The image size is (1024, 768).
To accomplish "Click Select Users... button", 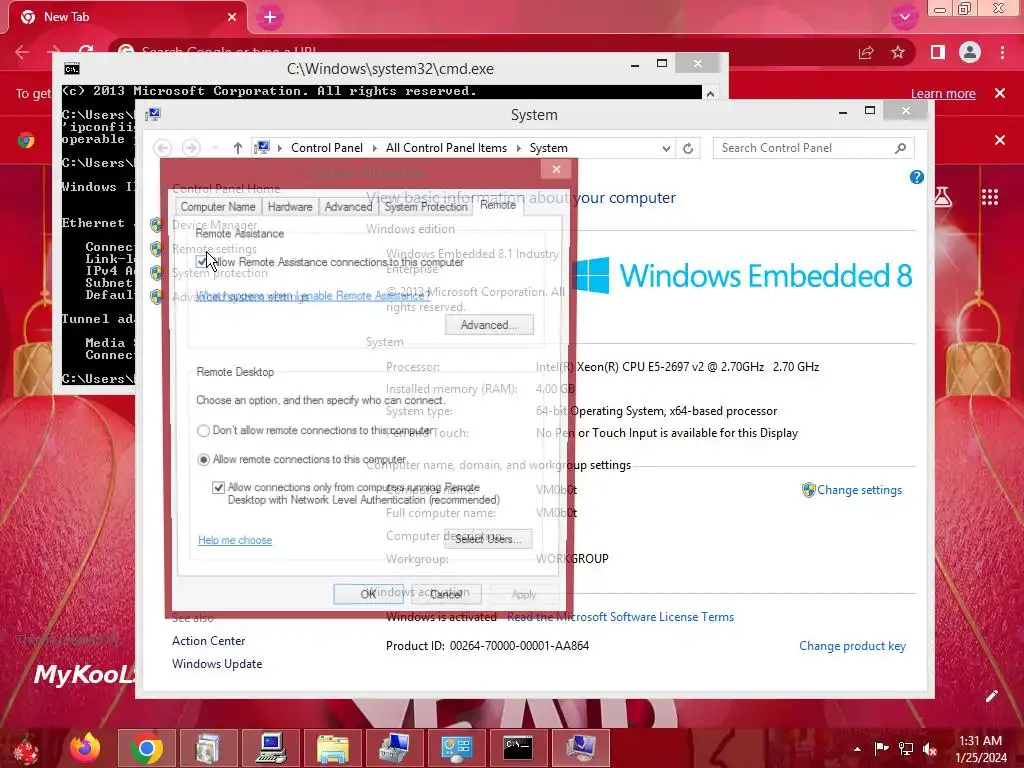I will click(x=488, y=539).
